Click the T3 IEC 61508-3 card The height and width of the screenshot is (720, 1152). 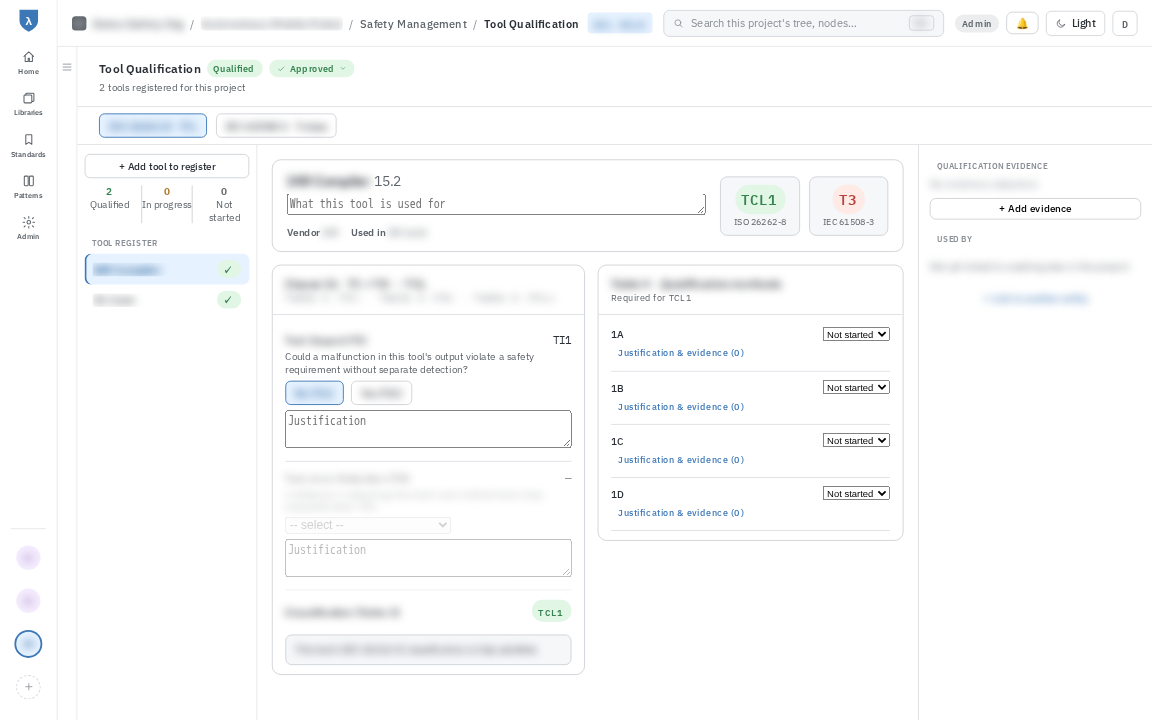[x=848, y=206]
